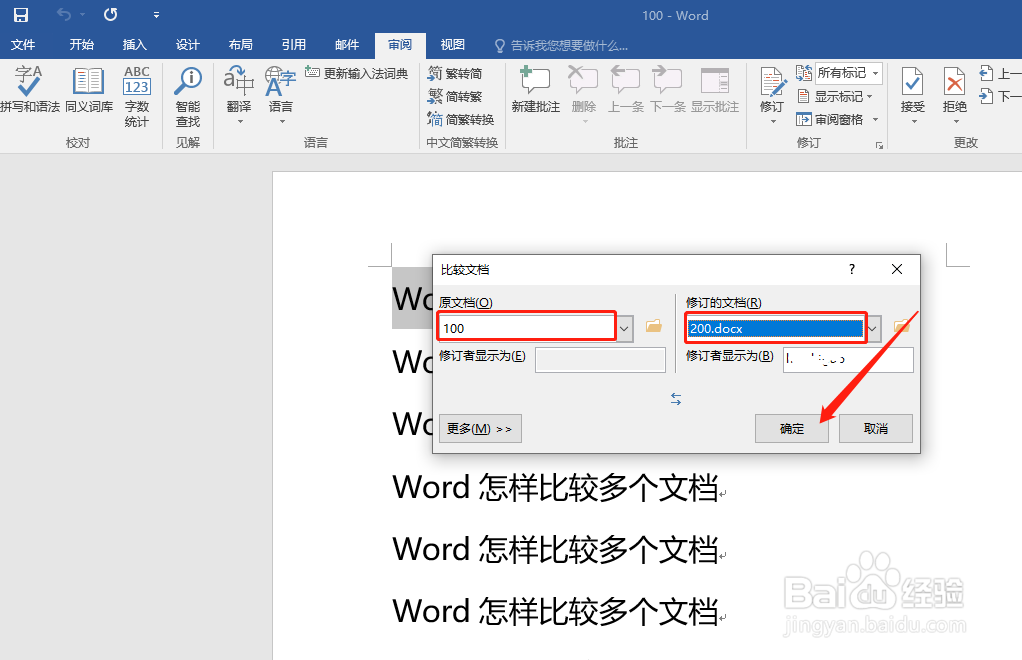Open the 文件 menu
The width and height of the screenshot is (1022, 660).
coord(23,45)
